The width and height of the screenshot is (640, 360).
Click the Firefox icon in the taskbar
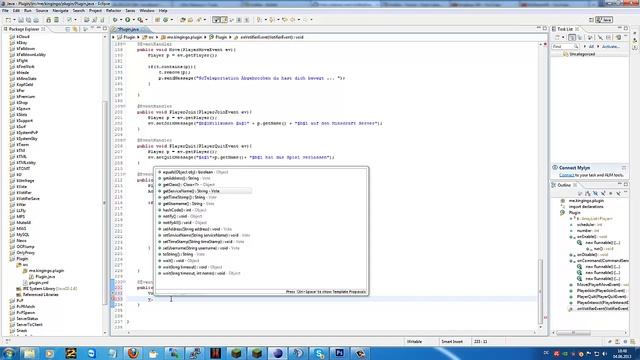pos(133,353)
